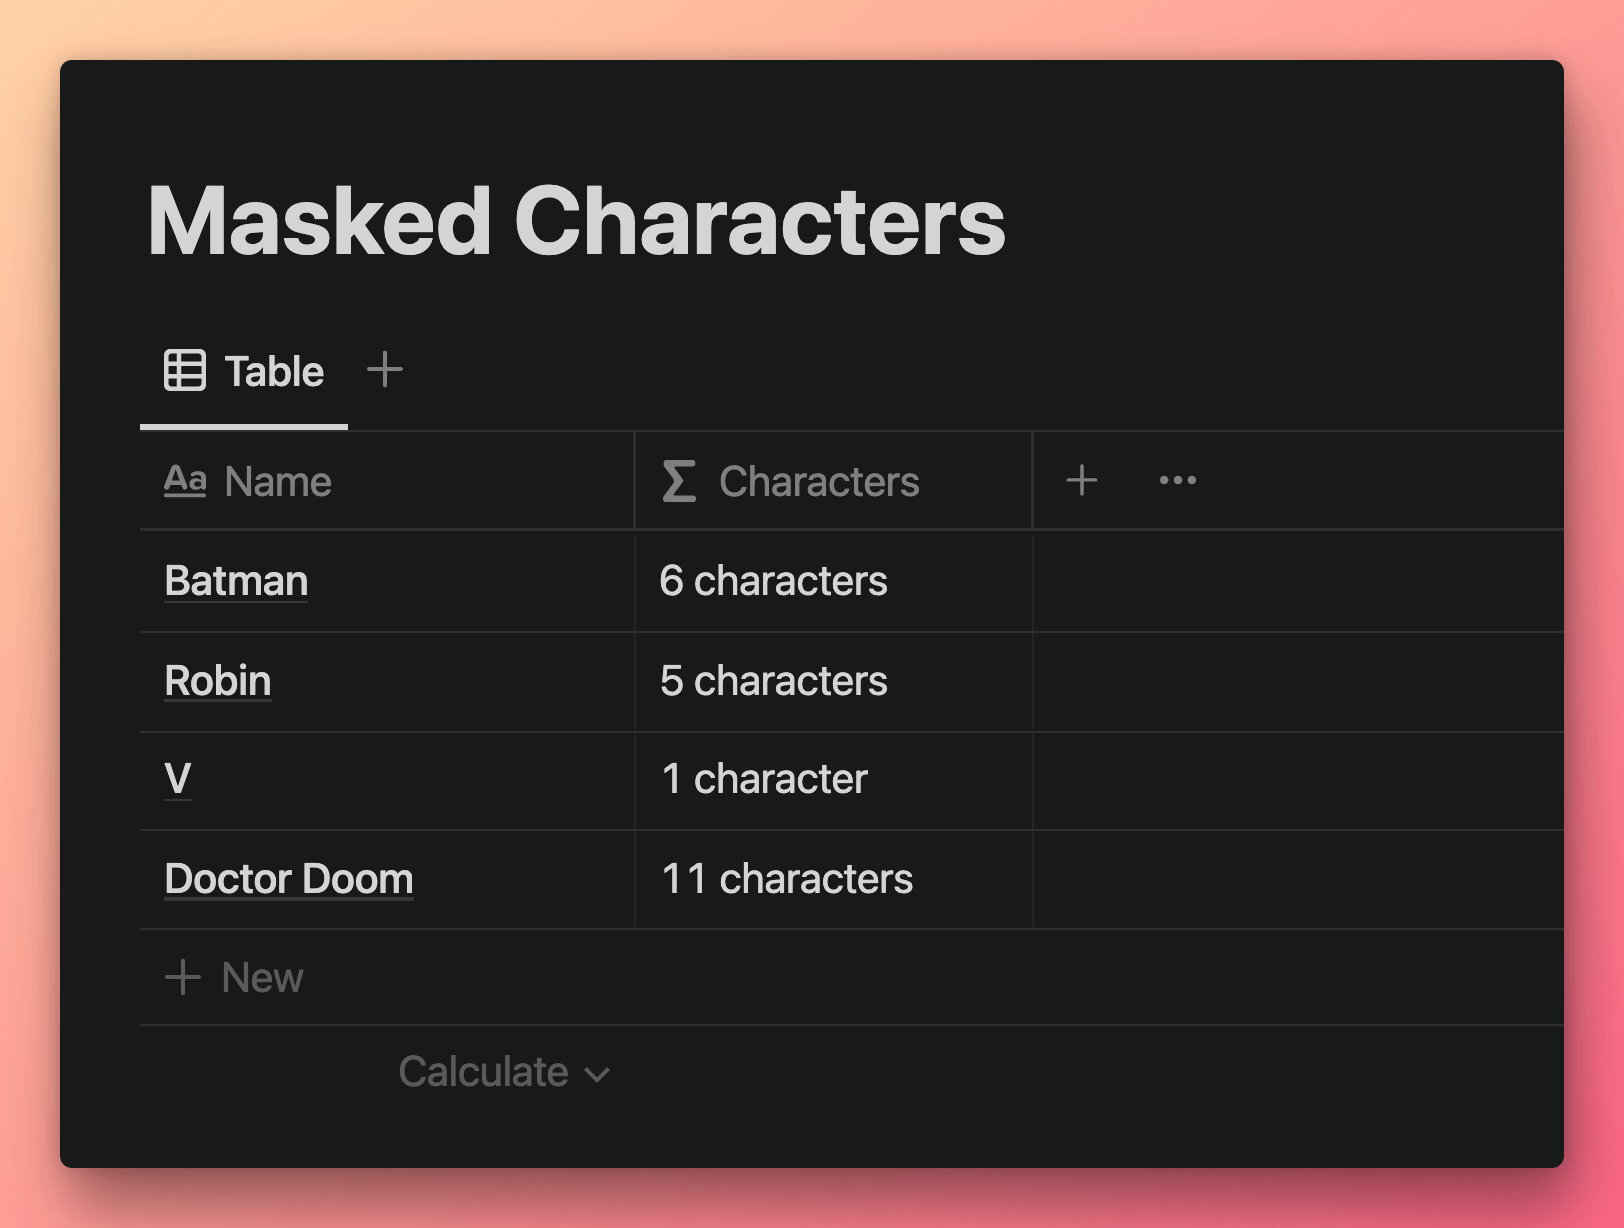
Task: Open the Table view tab
Action: pos(244,371)
